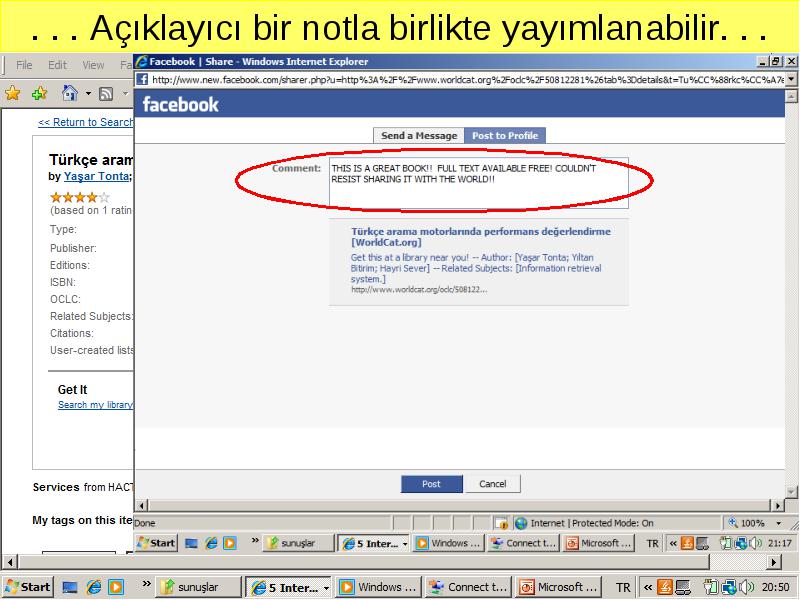The height and width of the screenshot is (600, 800).
Task: Click the inner tray volume speaker icon
Action: pyautogui.click(x=756, y=543)
